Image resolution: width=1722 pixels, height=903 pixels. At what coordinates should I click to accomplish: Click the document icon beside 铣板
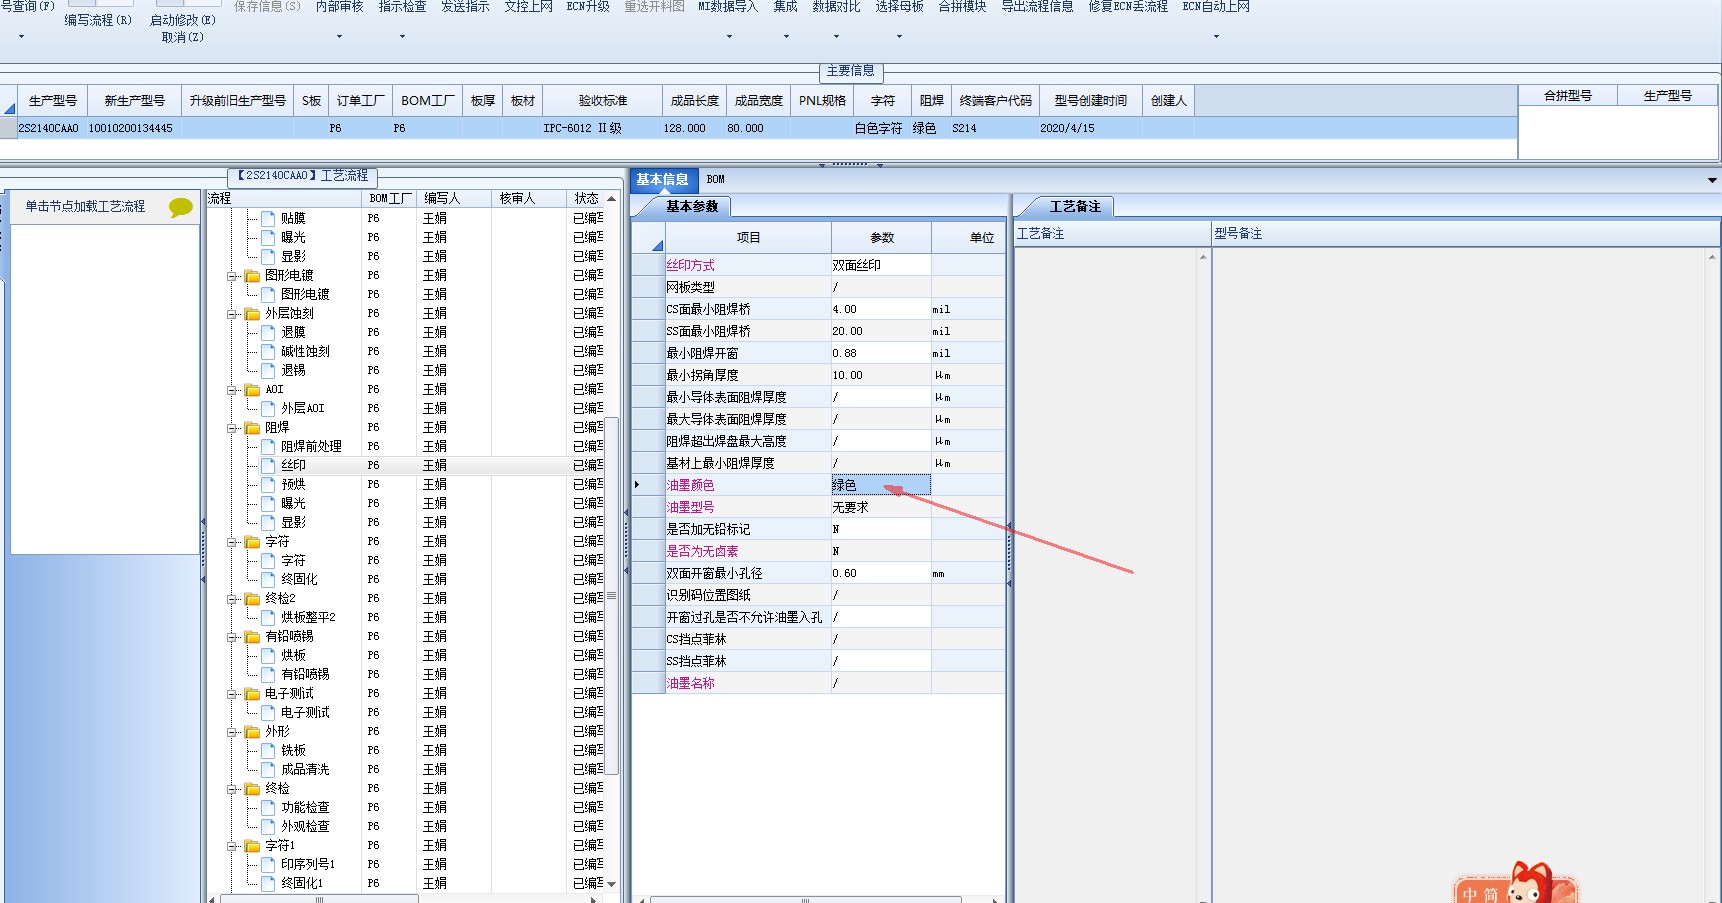268,750
